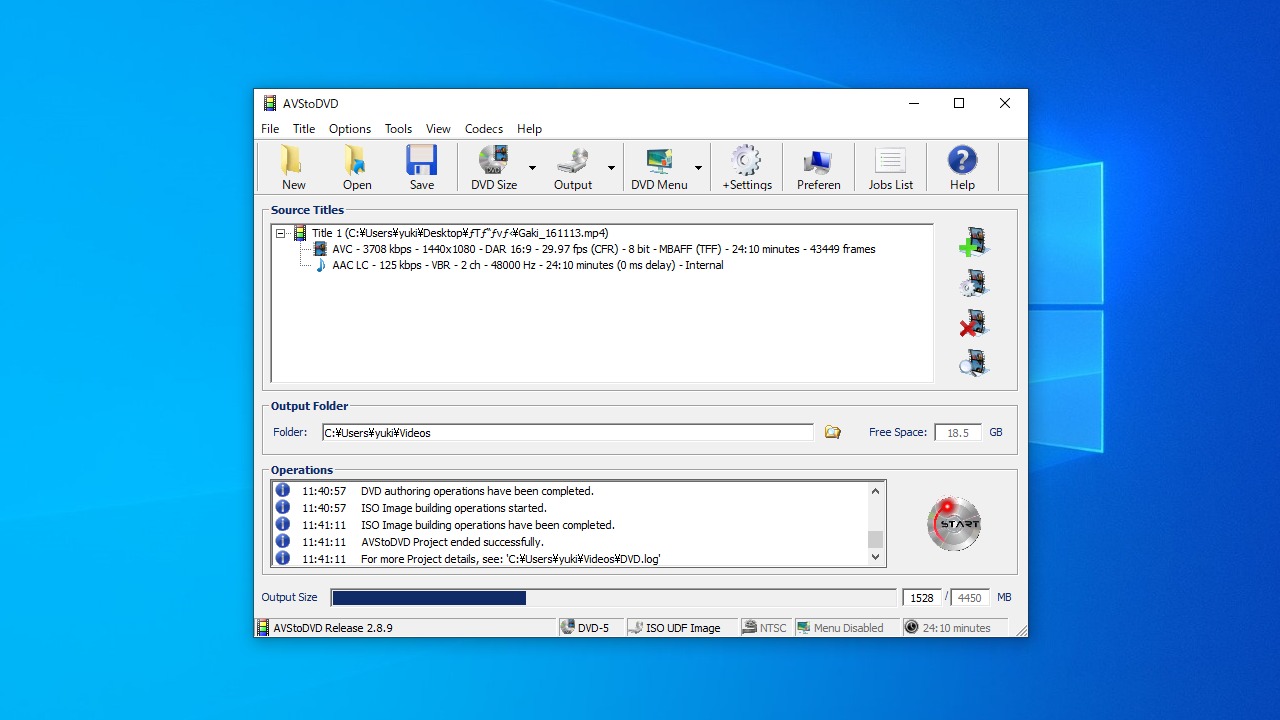This screenshot has height=720, width=1280.
Task: Click AVStoDVD Release 2.8.9 status text
Action: (x=333, y=628)
